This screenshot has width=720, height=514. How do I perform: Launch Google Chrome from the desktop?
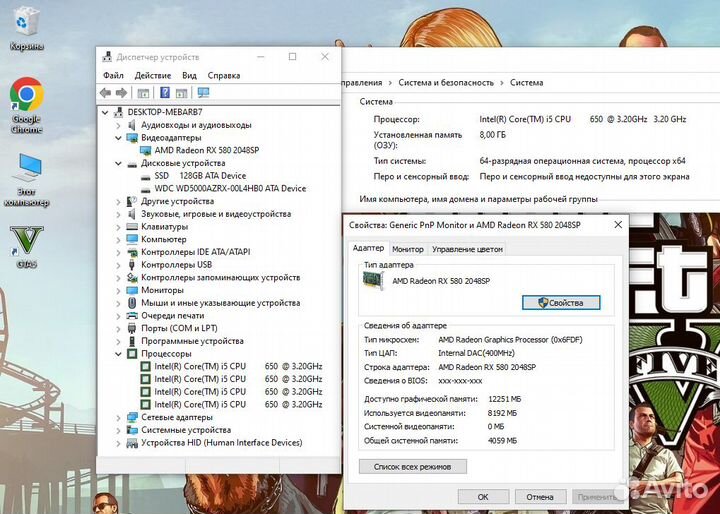click(x=27, y=105)
